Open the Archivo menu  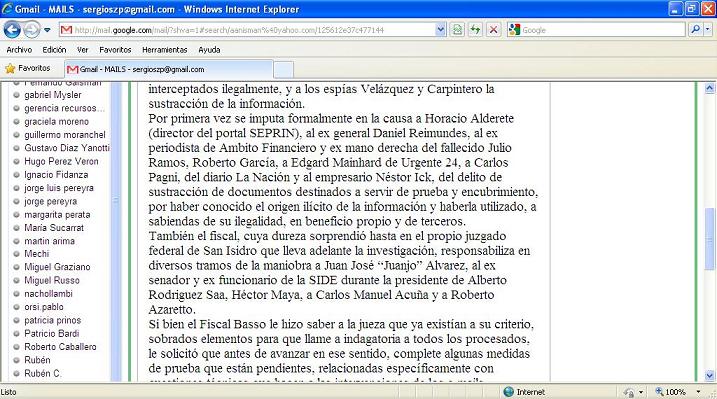pos(19,50)
